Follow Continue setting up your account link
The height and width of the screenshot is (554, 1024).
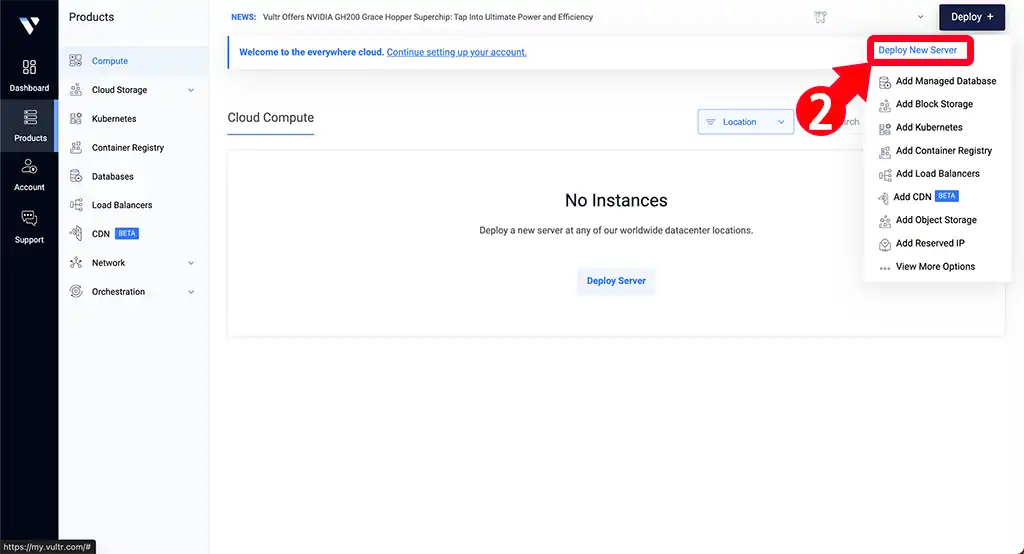[x=456, y=52]
